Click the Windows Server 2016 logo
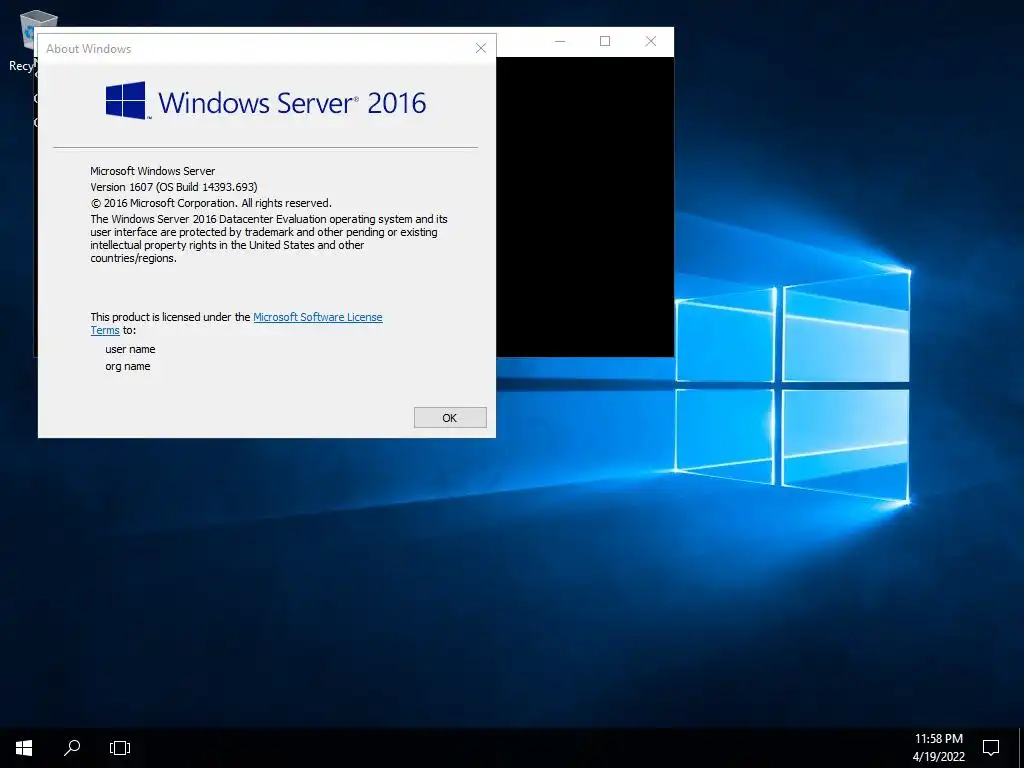Image resolution: width=1024 pixels, height=768 pixels. (266, 101)
